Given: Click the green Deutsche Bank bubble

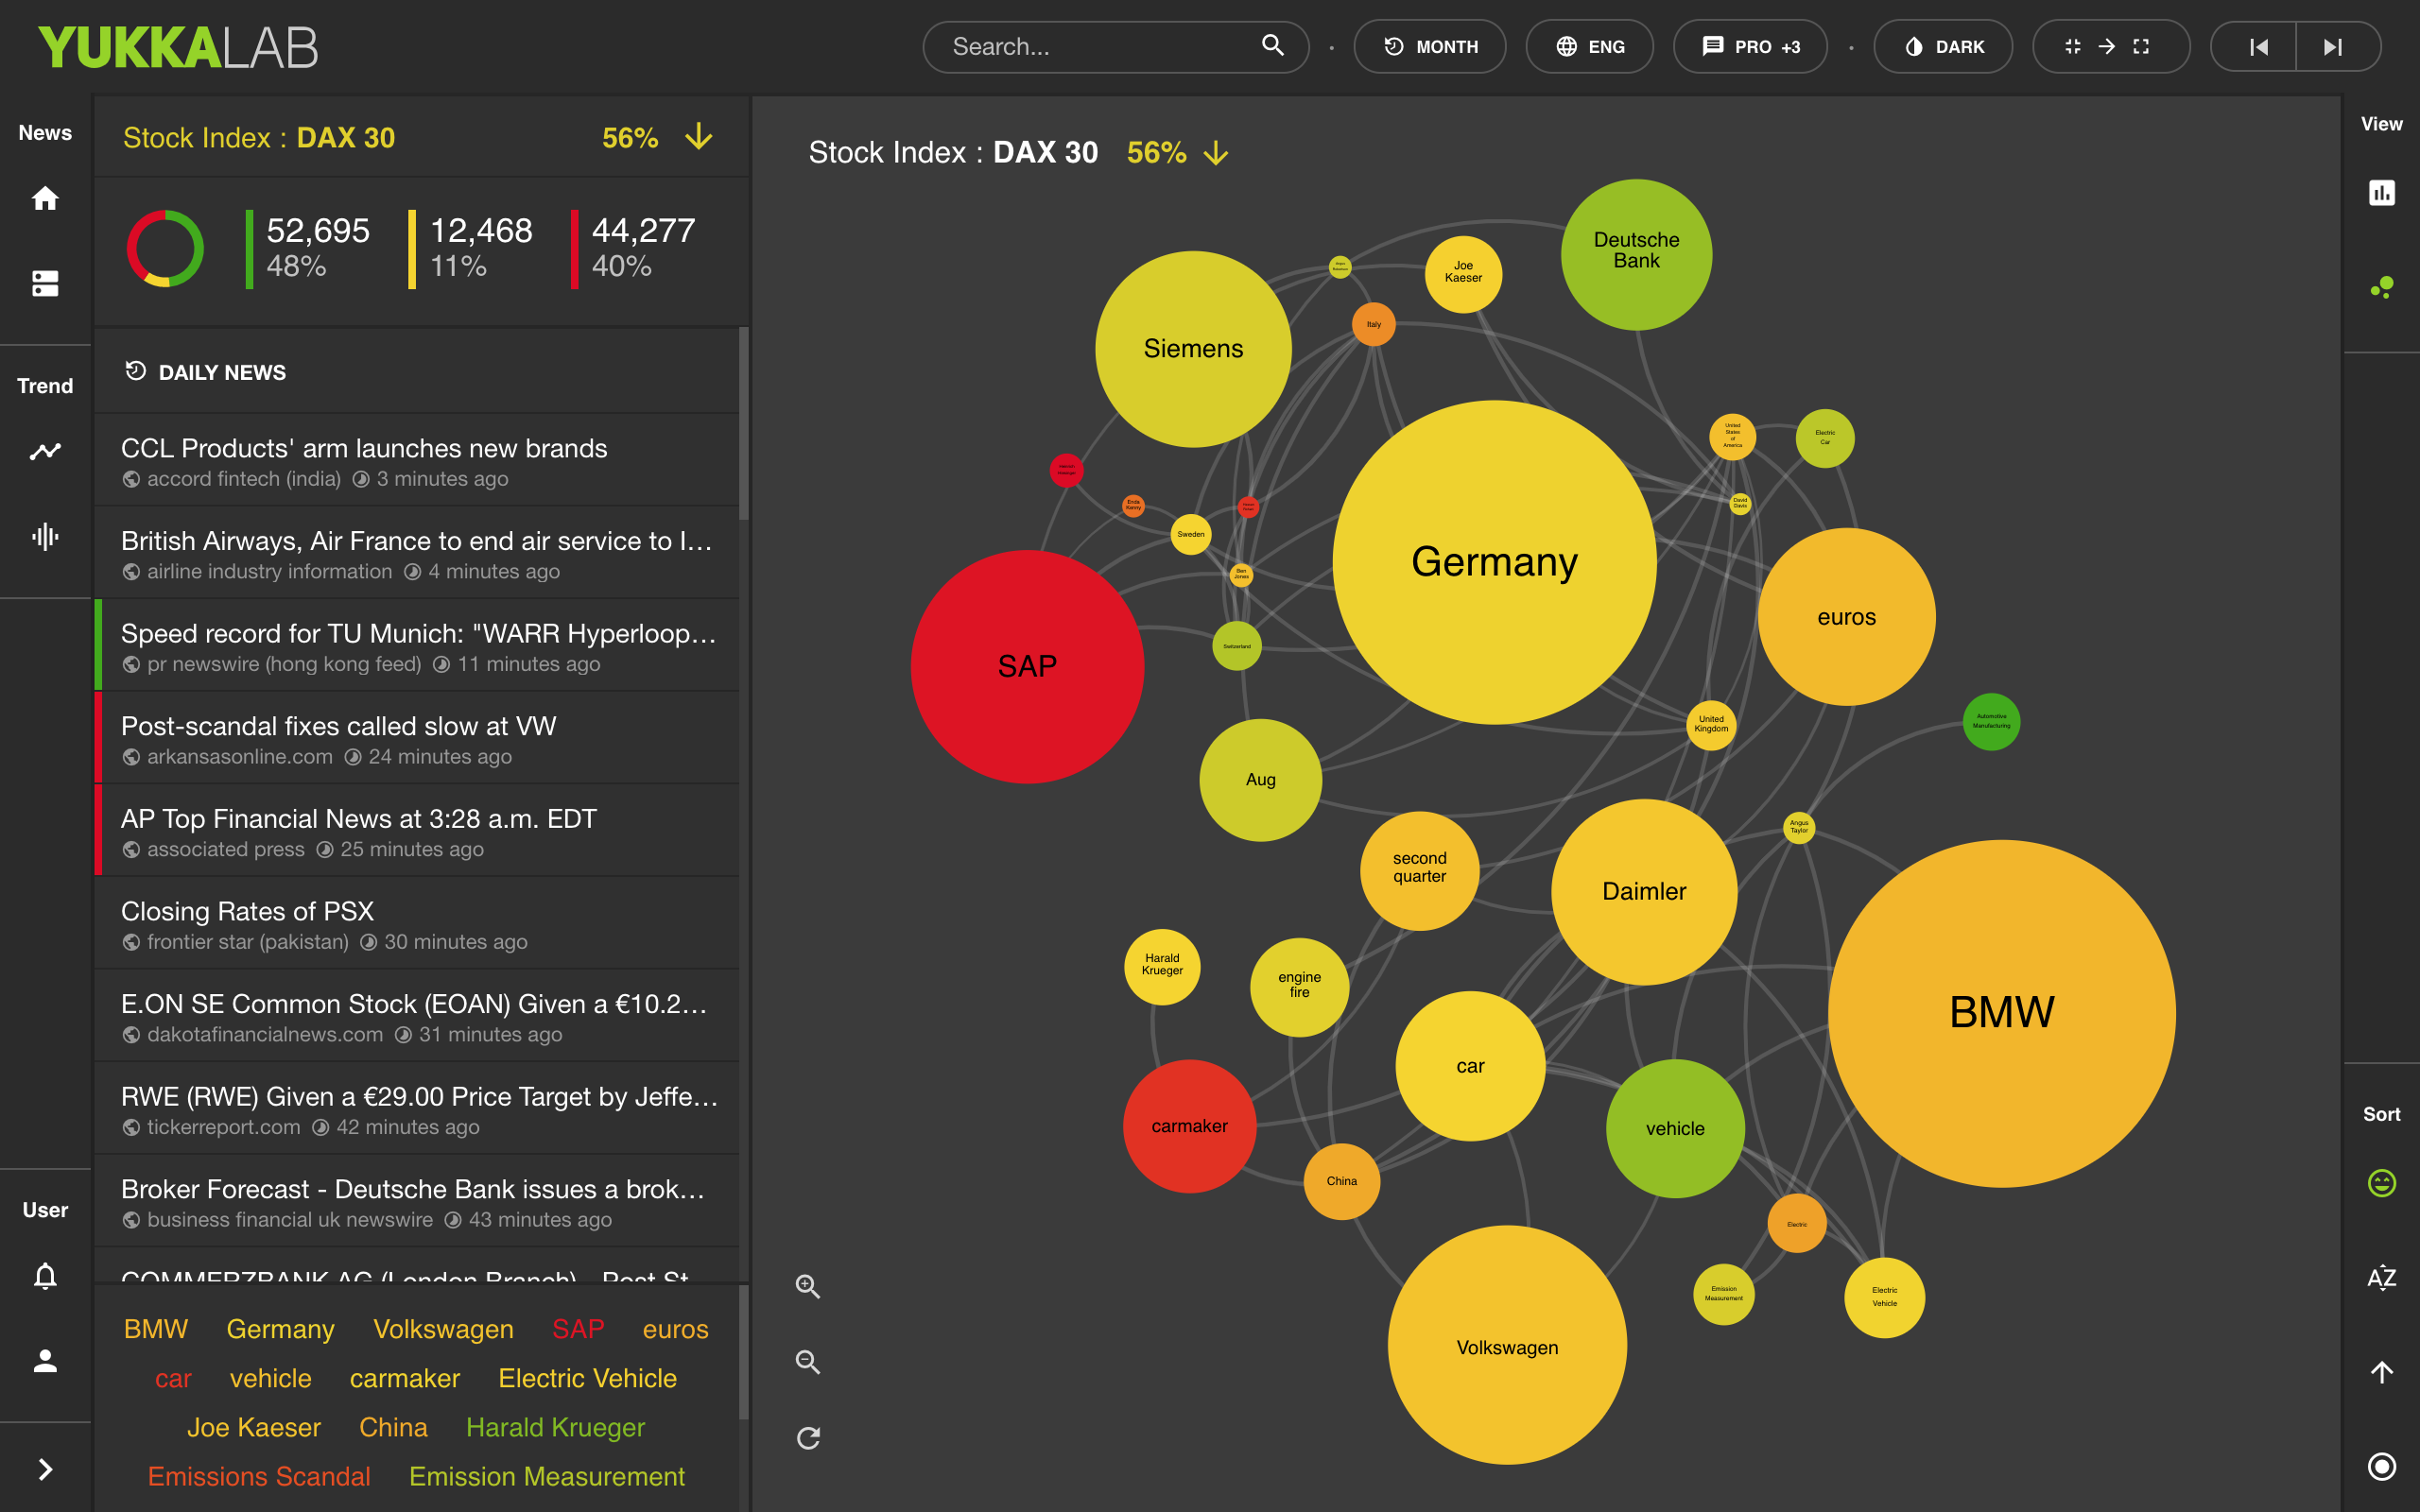Looking at the screenshot, I should (x=1636, y=254).
